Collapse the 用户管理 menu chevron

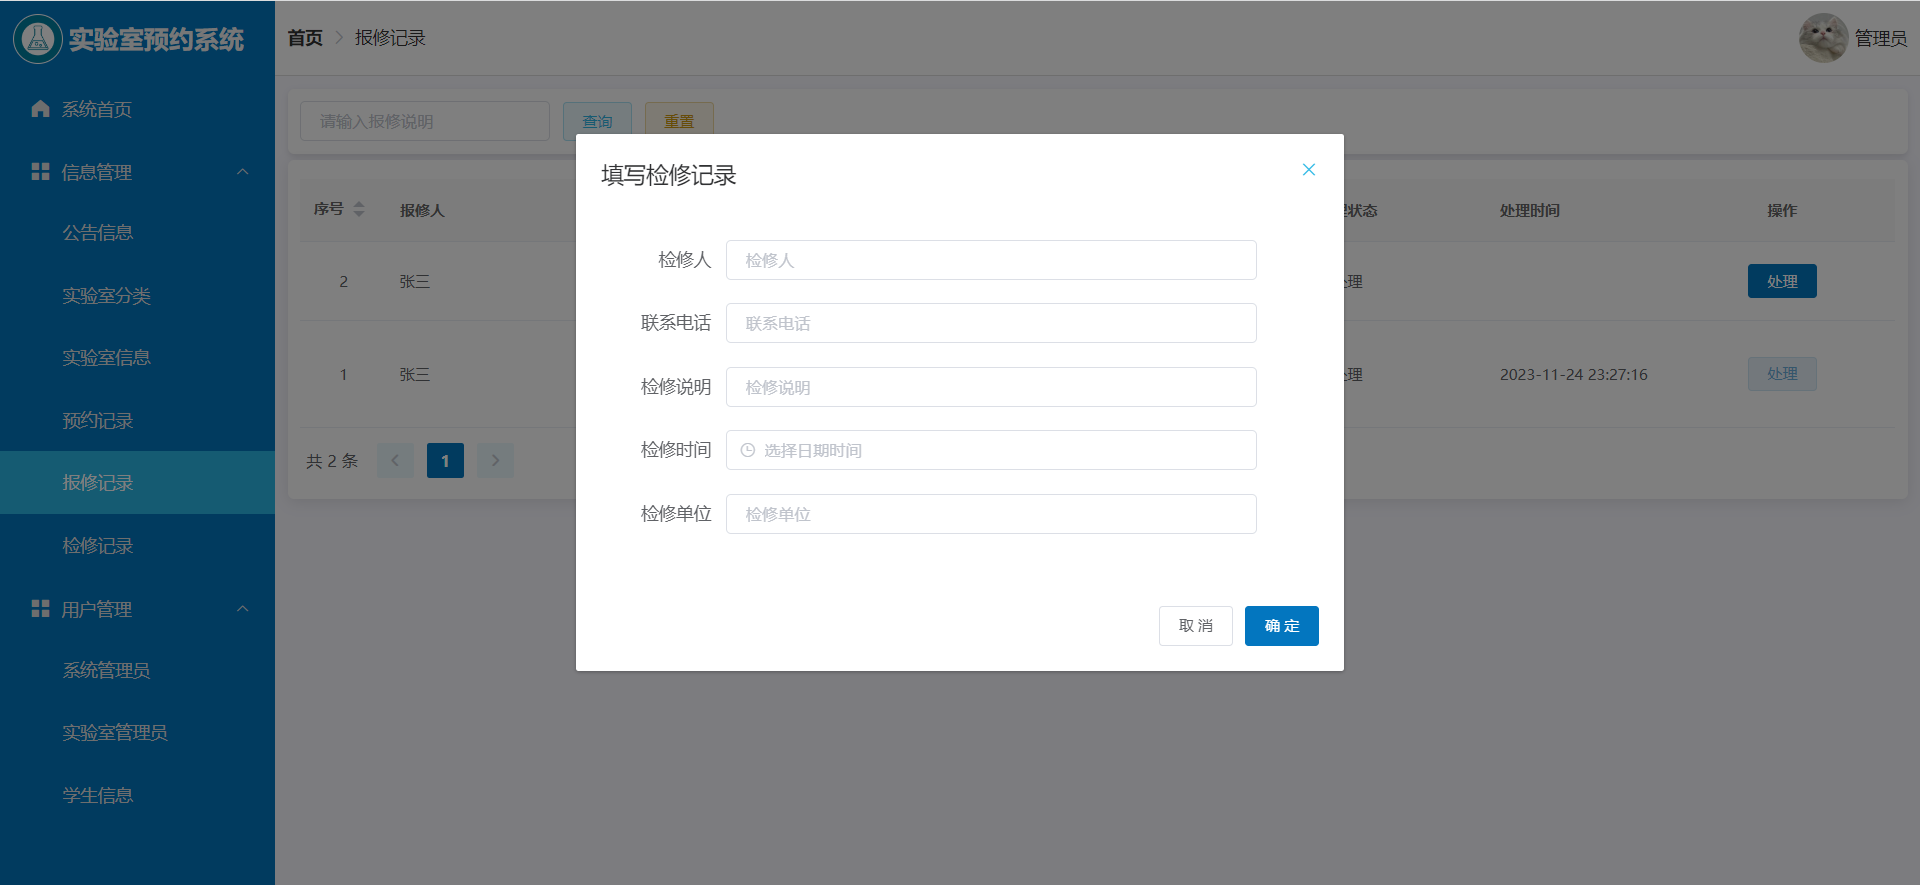(242, 609)
